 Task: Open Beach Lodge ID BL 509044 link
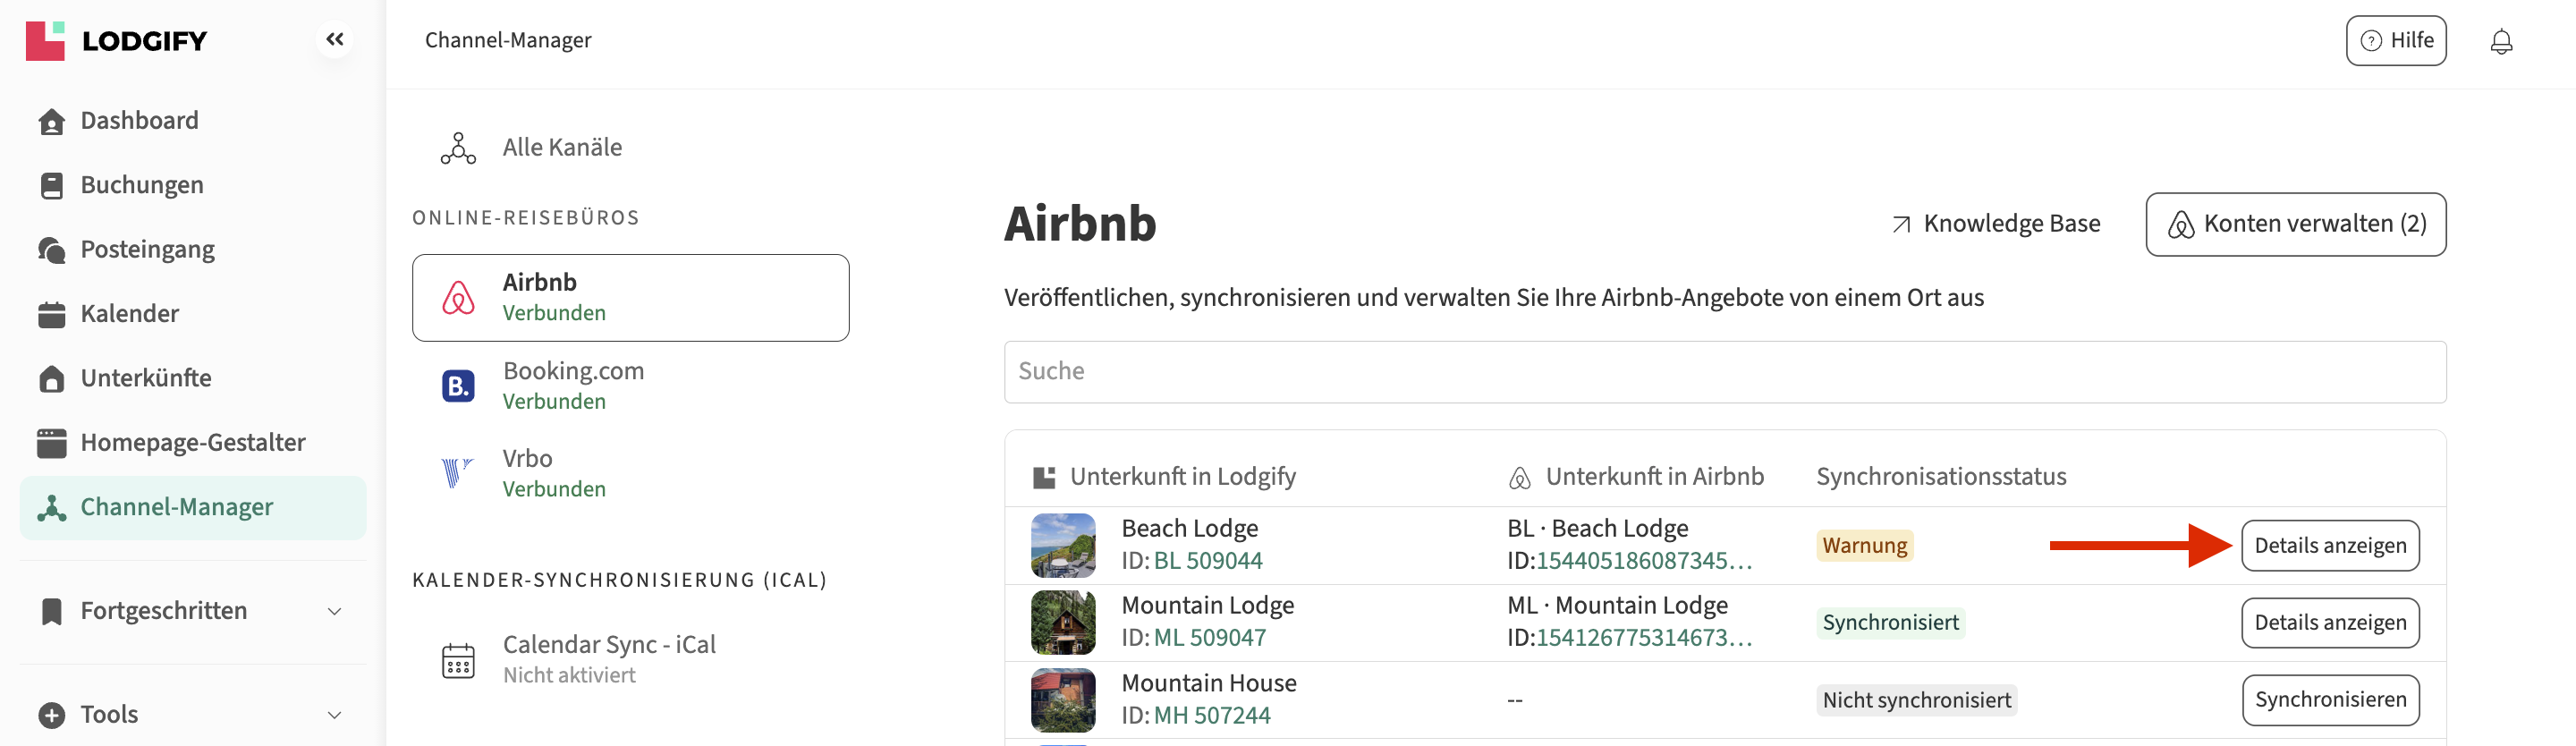click(1207, 561)
